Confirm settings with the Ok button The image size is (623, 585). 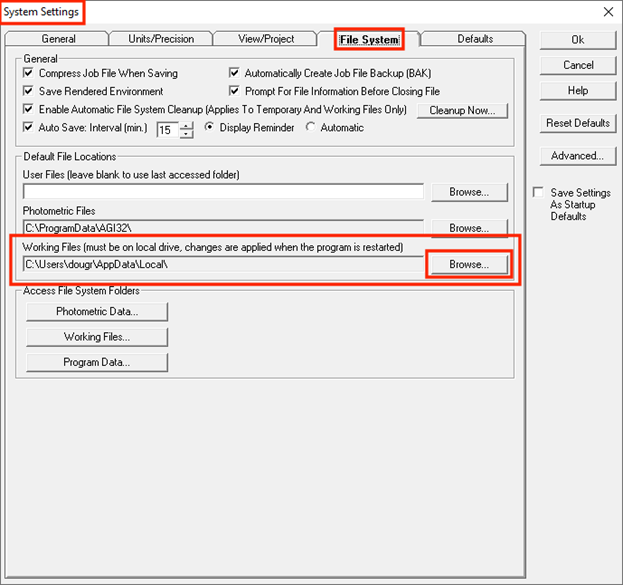[x=578, y=40]
